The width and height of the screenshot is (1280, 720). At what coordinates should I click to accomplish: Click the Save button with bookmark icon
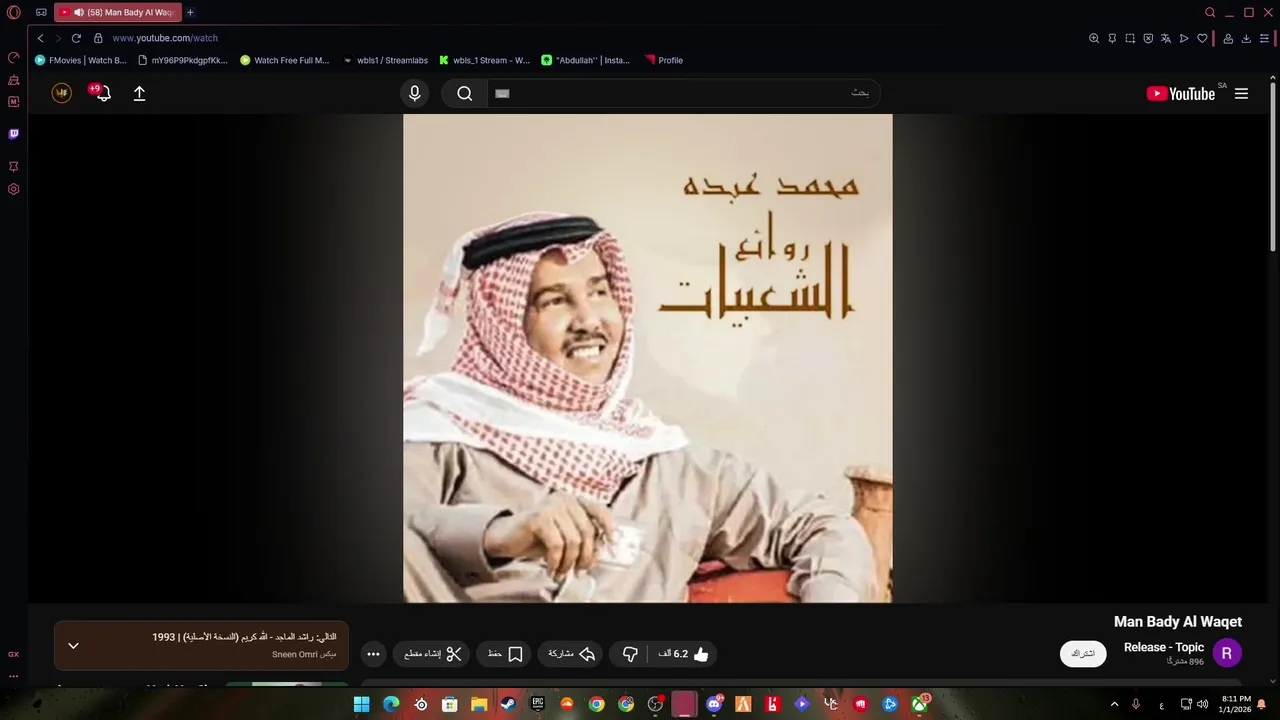click(x=504, y=654)
